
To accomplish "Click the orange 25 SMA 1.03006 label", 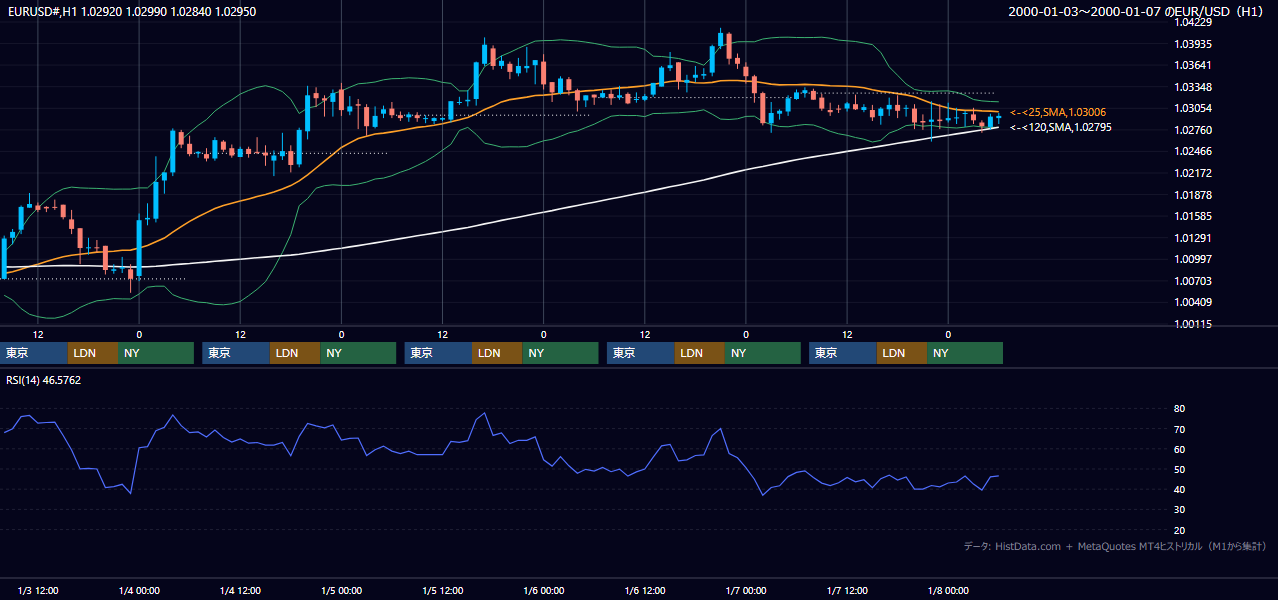I will tap(1058, 112).
